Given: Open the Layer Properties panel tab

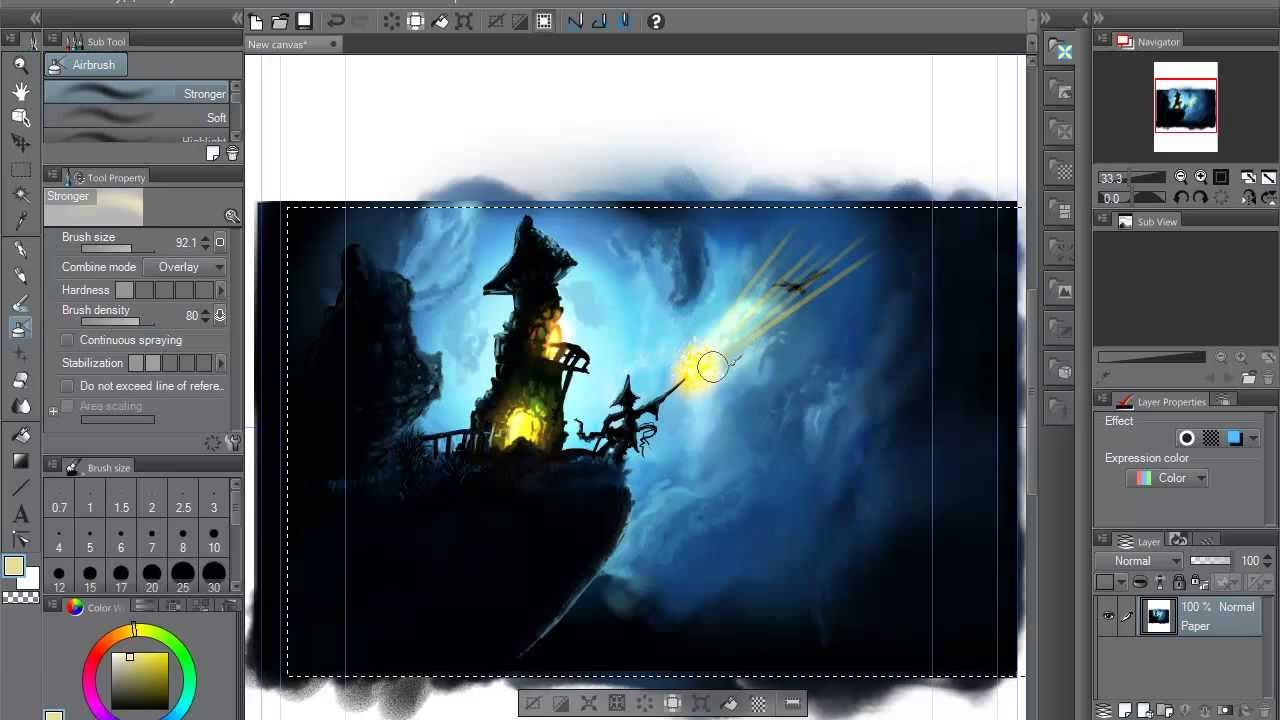Looking at the screenshot, I should click(1161, 401).
